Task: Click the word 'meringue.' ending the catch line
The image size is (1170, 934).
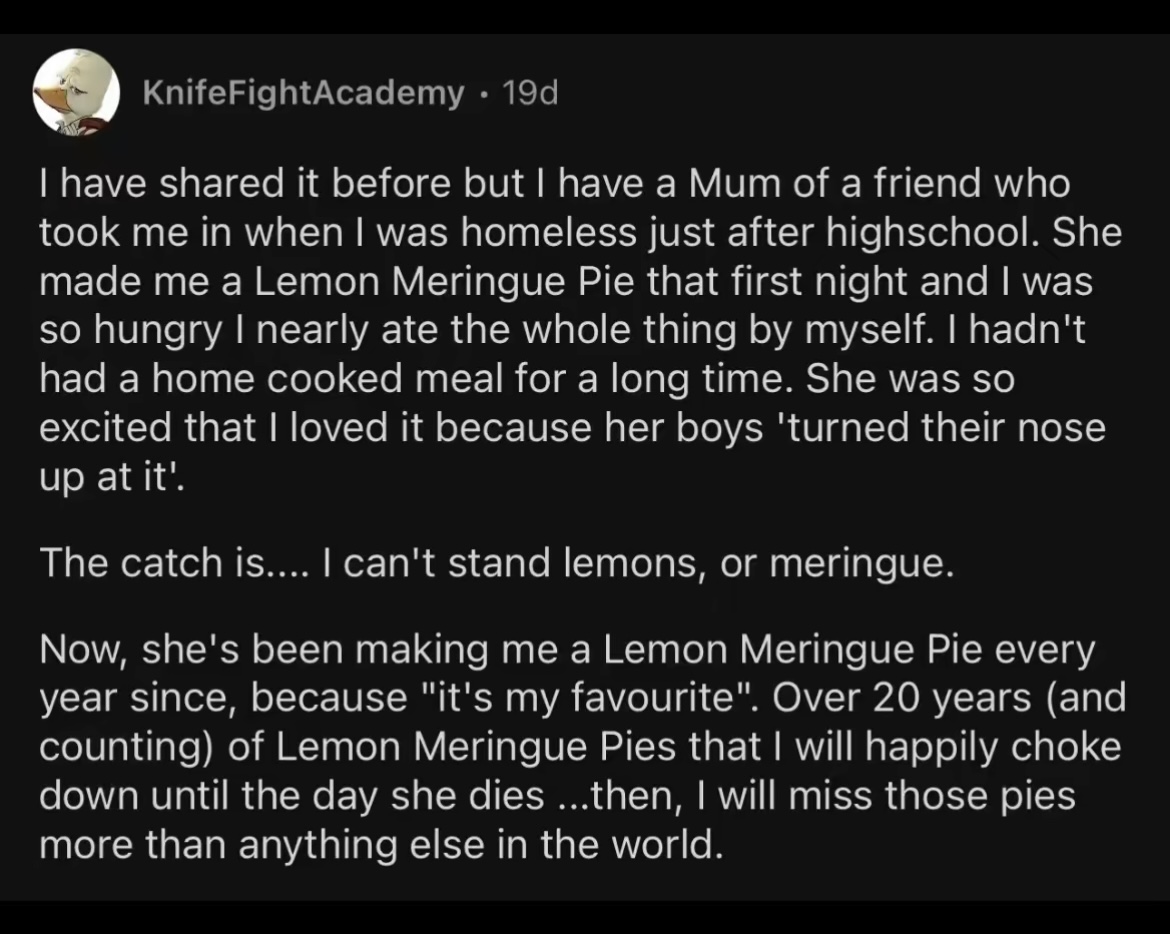Action: (862, 564)
